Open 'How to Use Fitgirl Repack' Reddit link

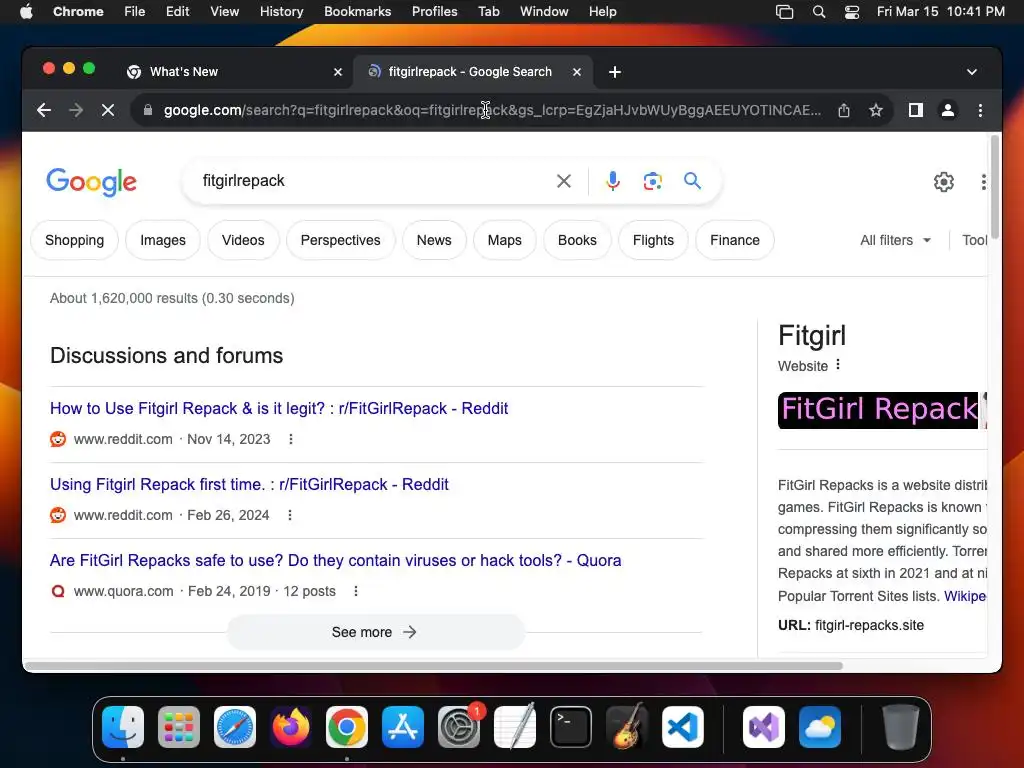pyautogui.click(x=279, y=409)
